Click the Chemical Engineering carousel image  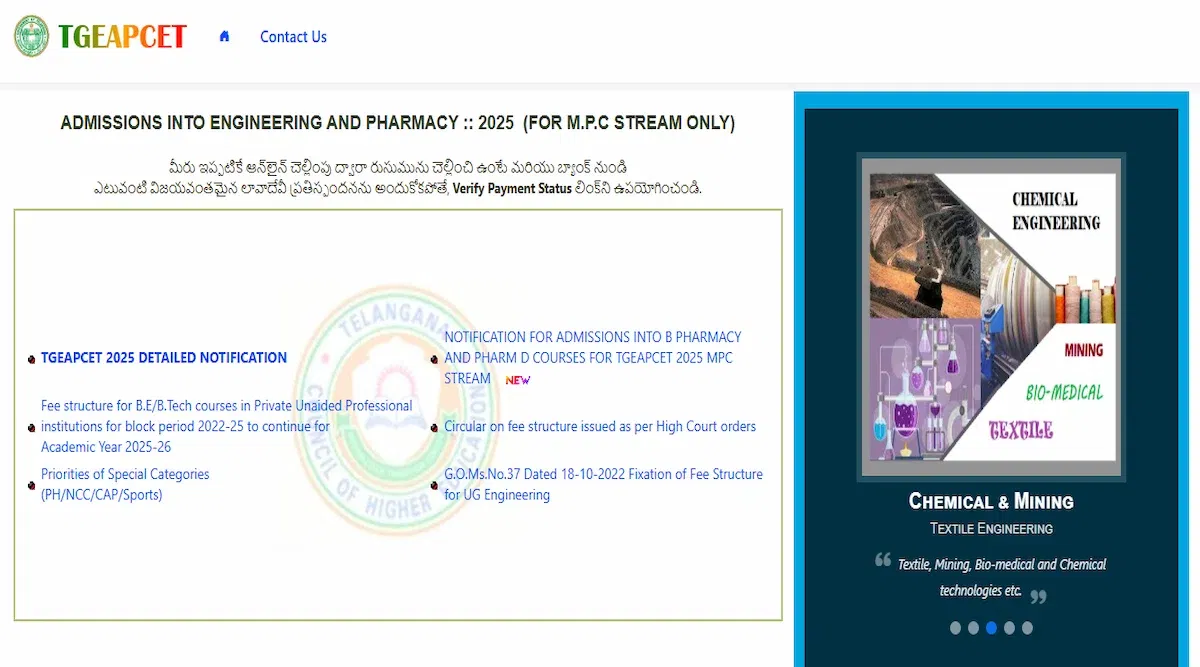coord(991,316)
